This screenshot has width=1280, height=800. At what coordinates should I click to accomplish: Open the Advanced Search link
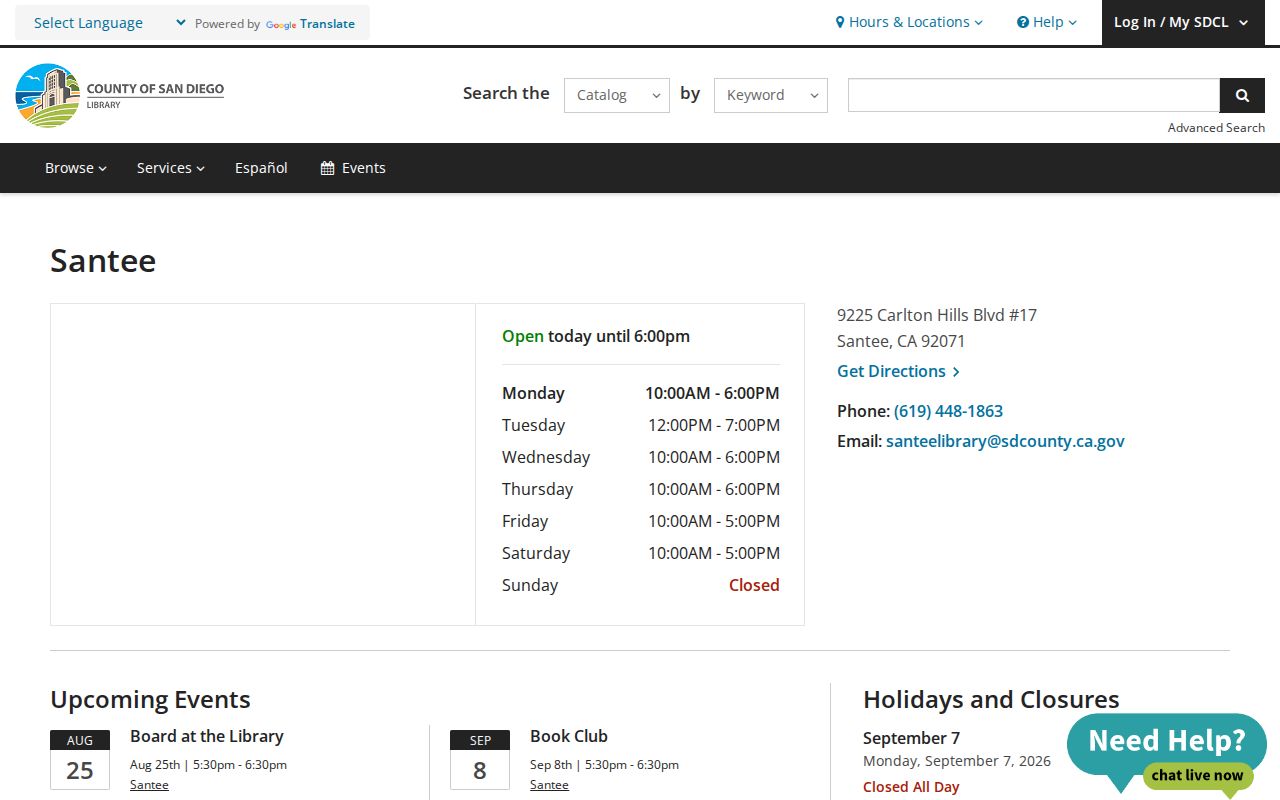pyautogui.click(x=1216, y=127)
